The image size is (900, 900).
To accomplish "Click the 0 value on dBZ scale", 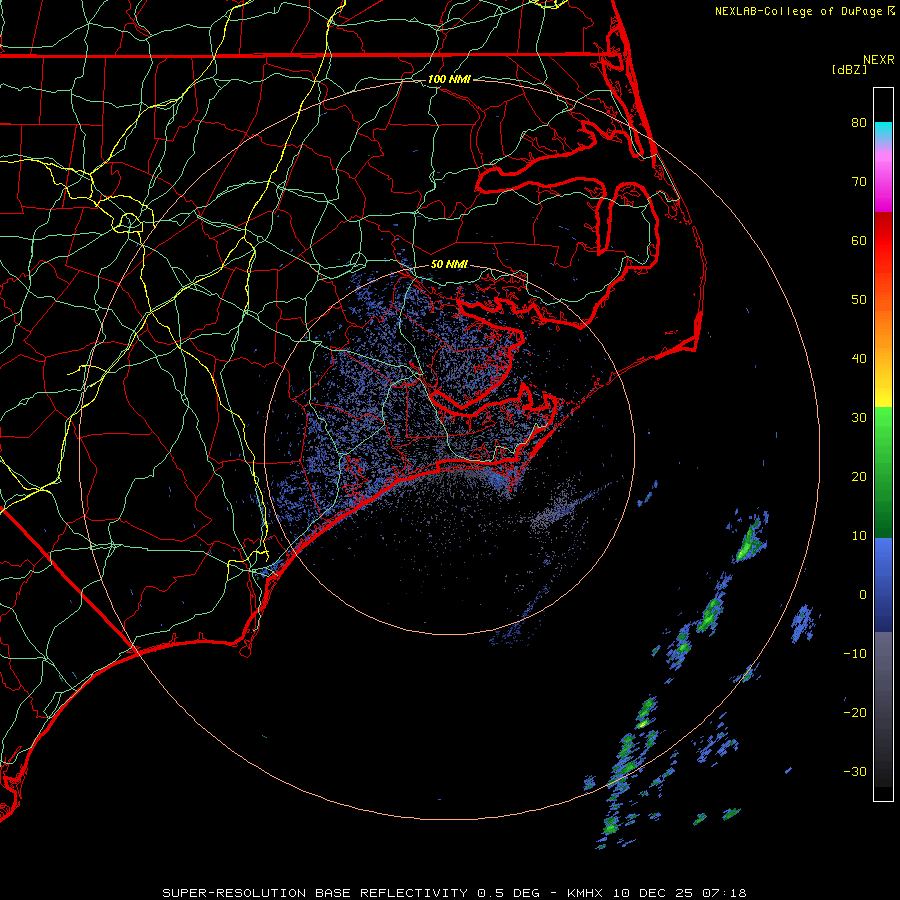I will (x=863, y=595).
